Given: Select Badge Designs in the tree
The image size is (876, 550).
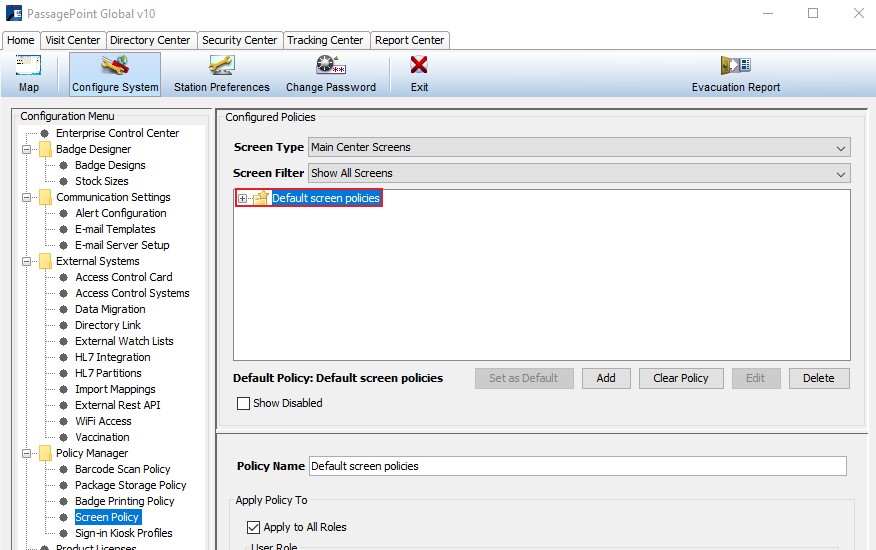Looking at the screenshot, I should 110,165.
